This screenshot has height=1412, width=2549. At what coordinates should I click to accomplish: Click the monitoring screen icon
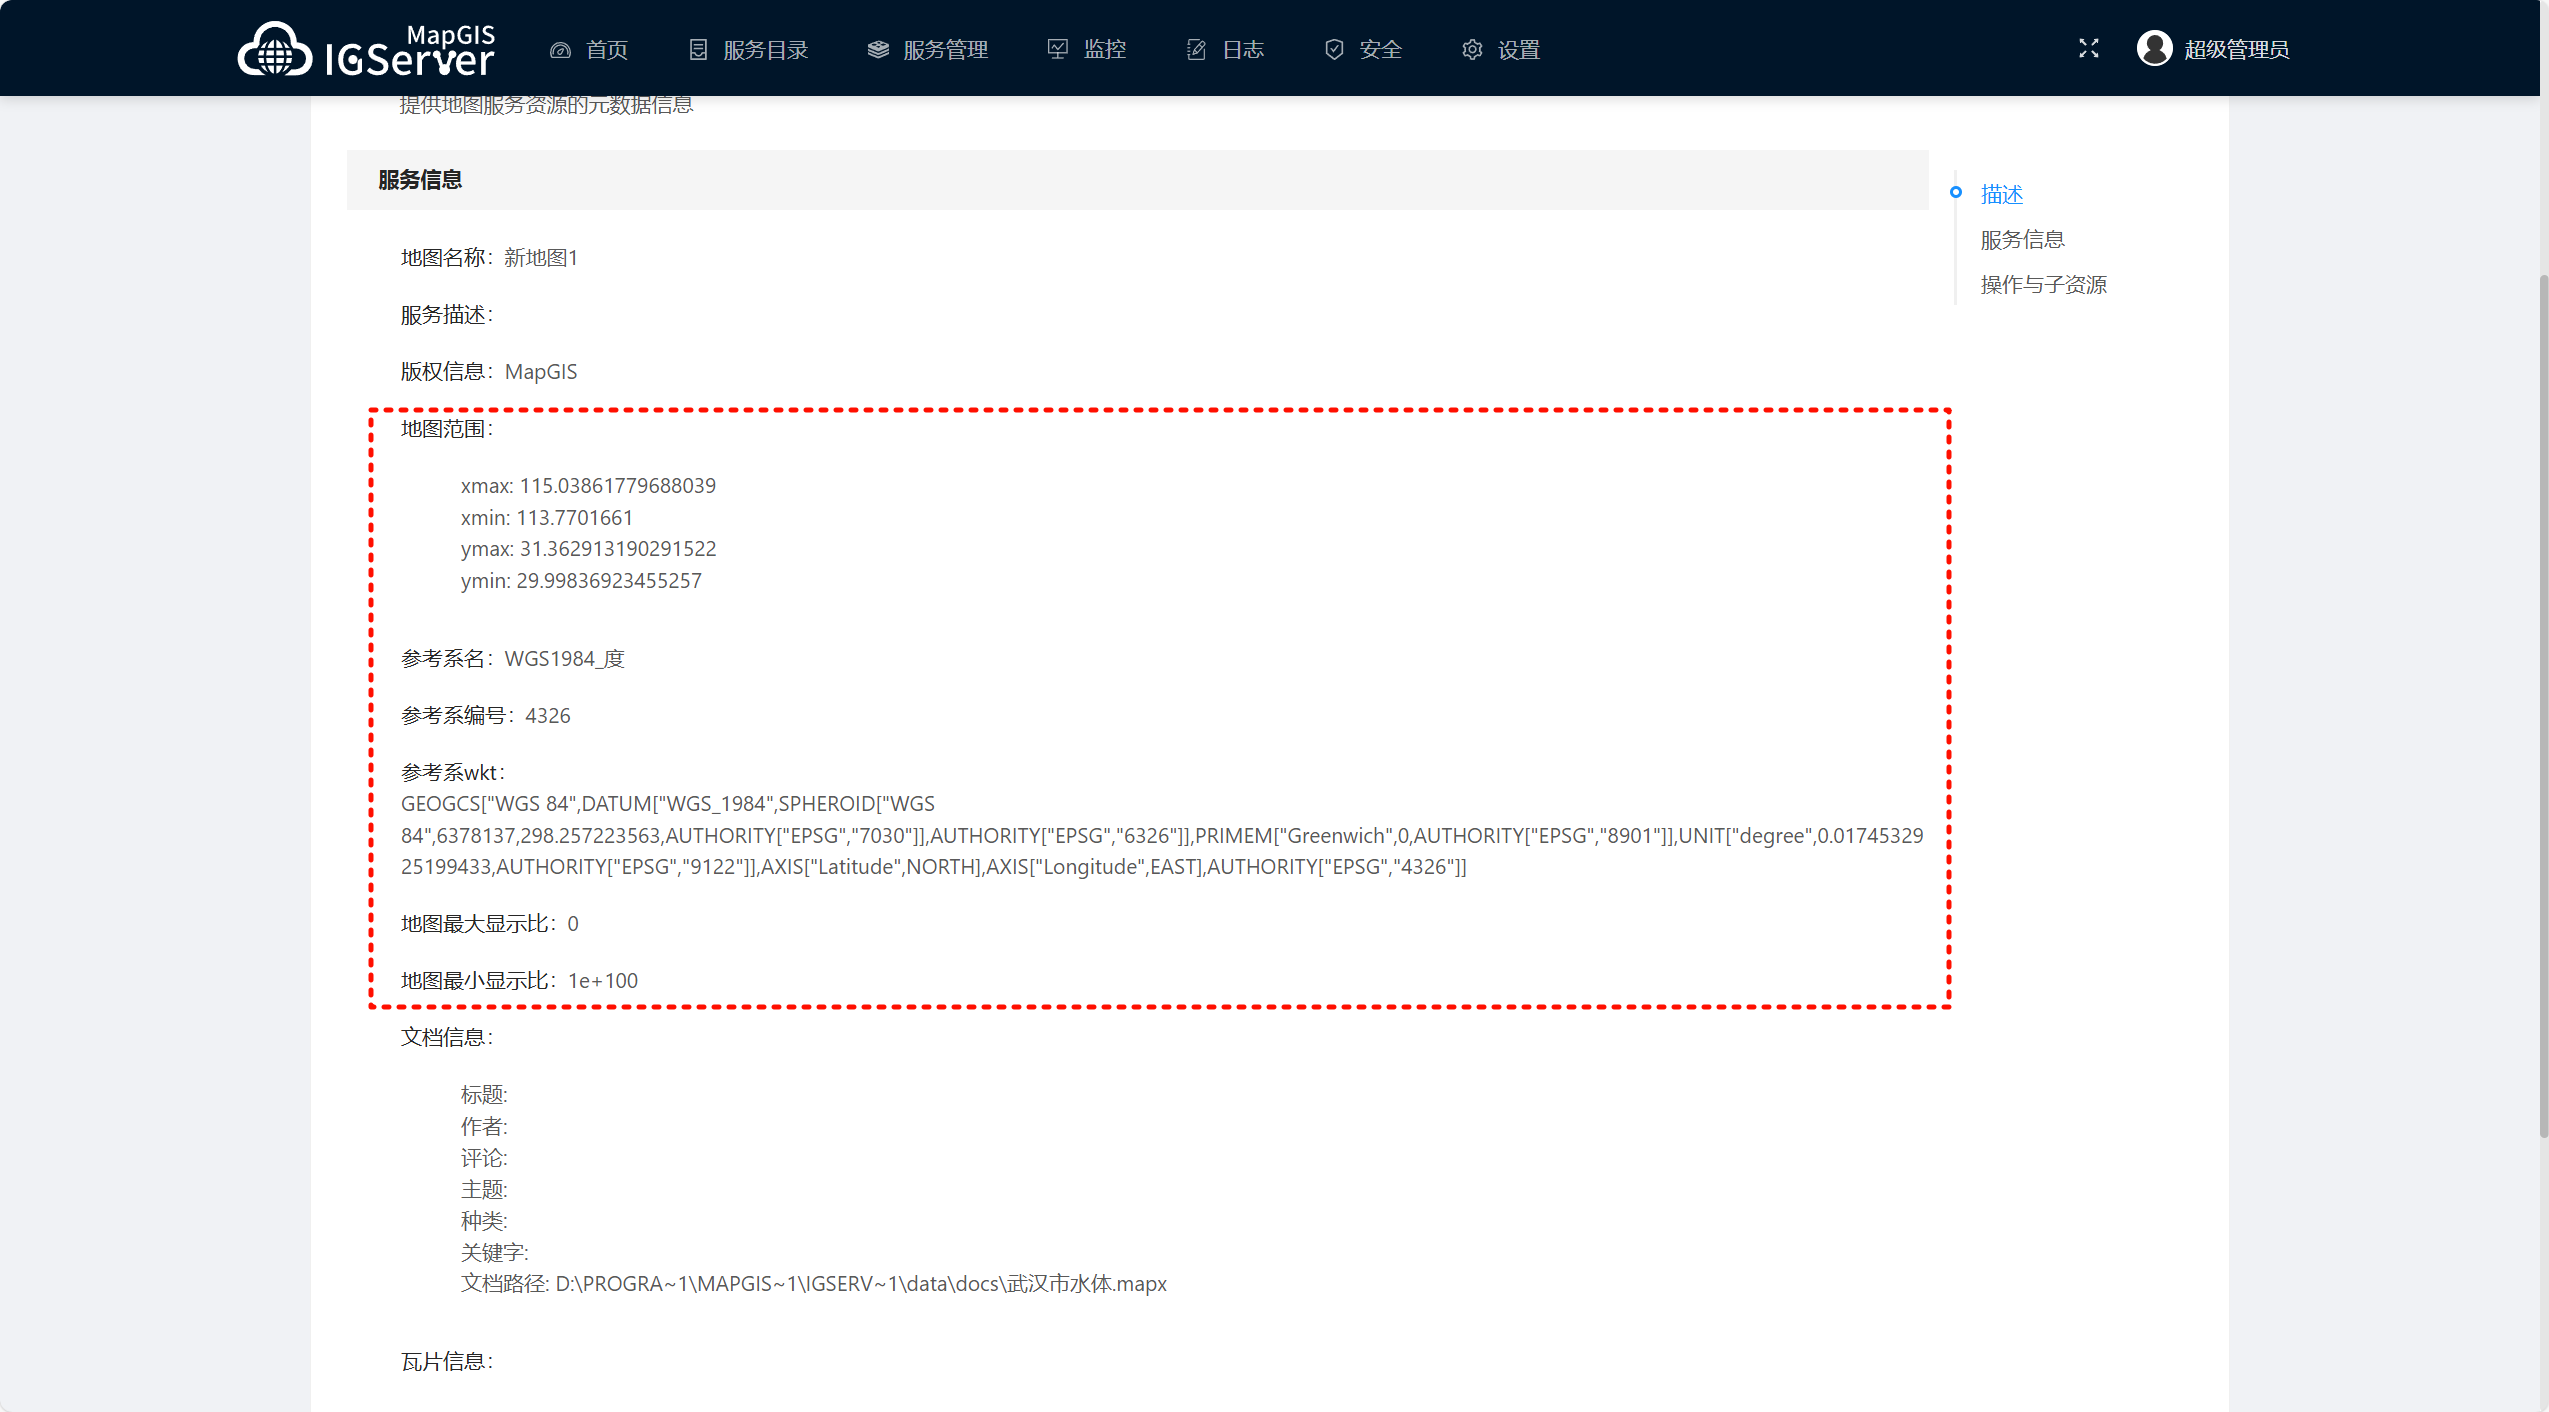1058,49
